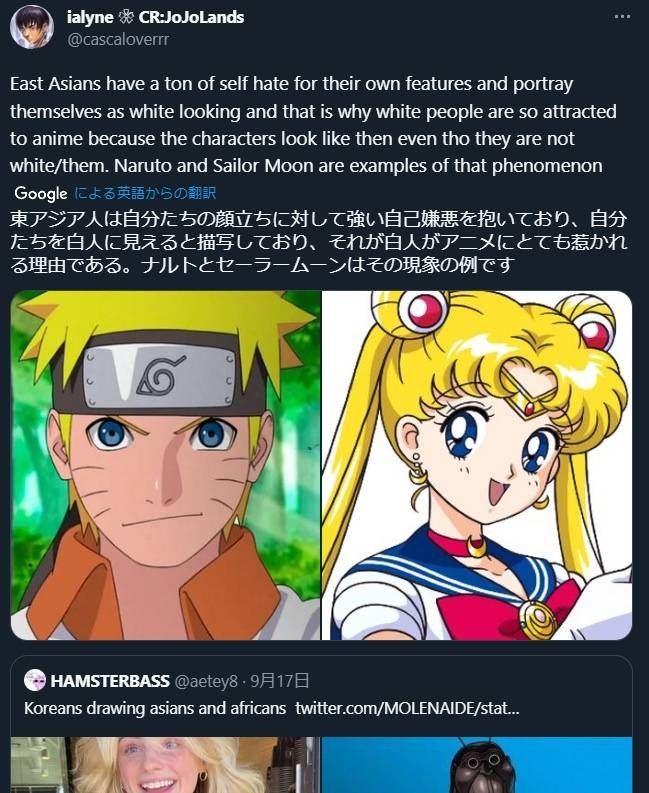Image resolution: width=649 pixels, height=793 pixels.
Task: Open the three-dot more options menu
Action: (622, 17)
